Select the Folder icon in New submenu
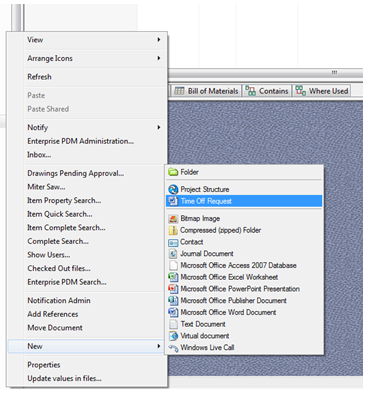Viewport: 380px width, 394px height. [173, 172]
